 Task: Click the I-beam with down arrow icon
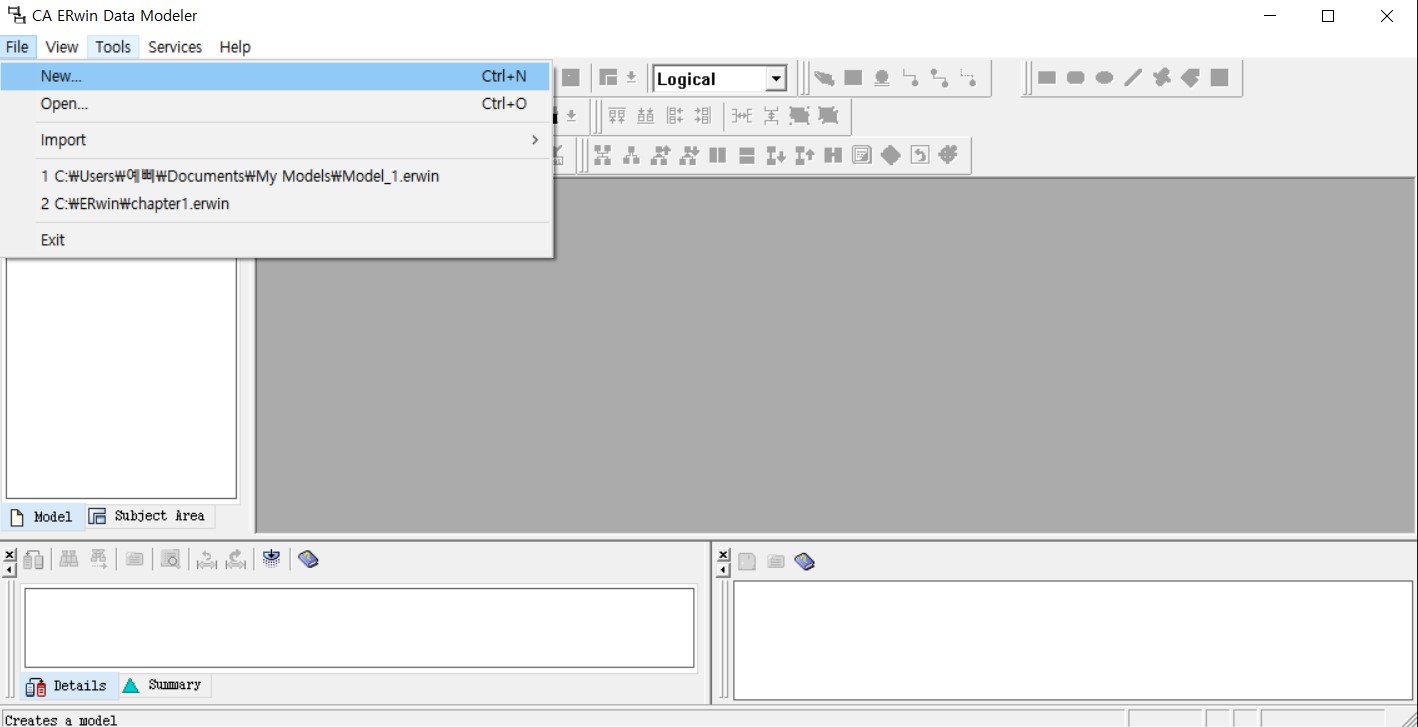point(775,155)
